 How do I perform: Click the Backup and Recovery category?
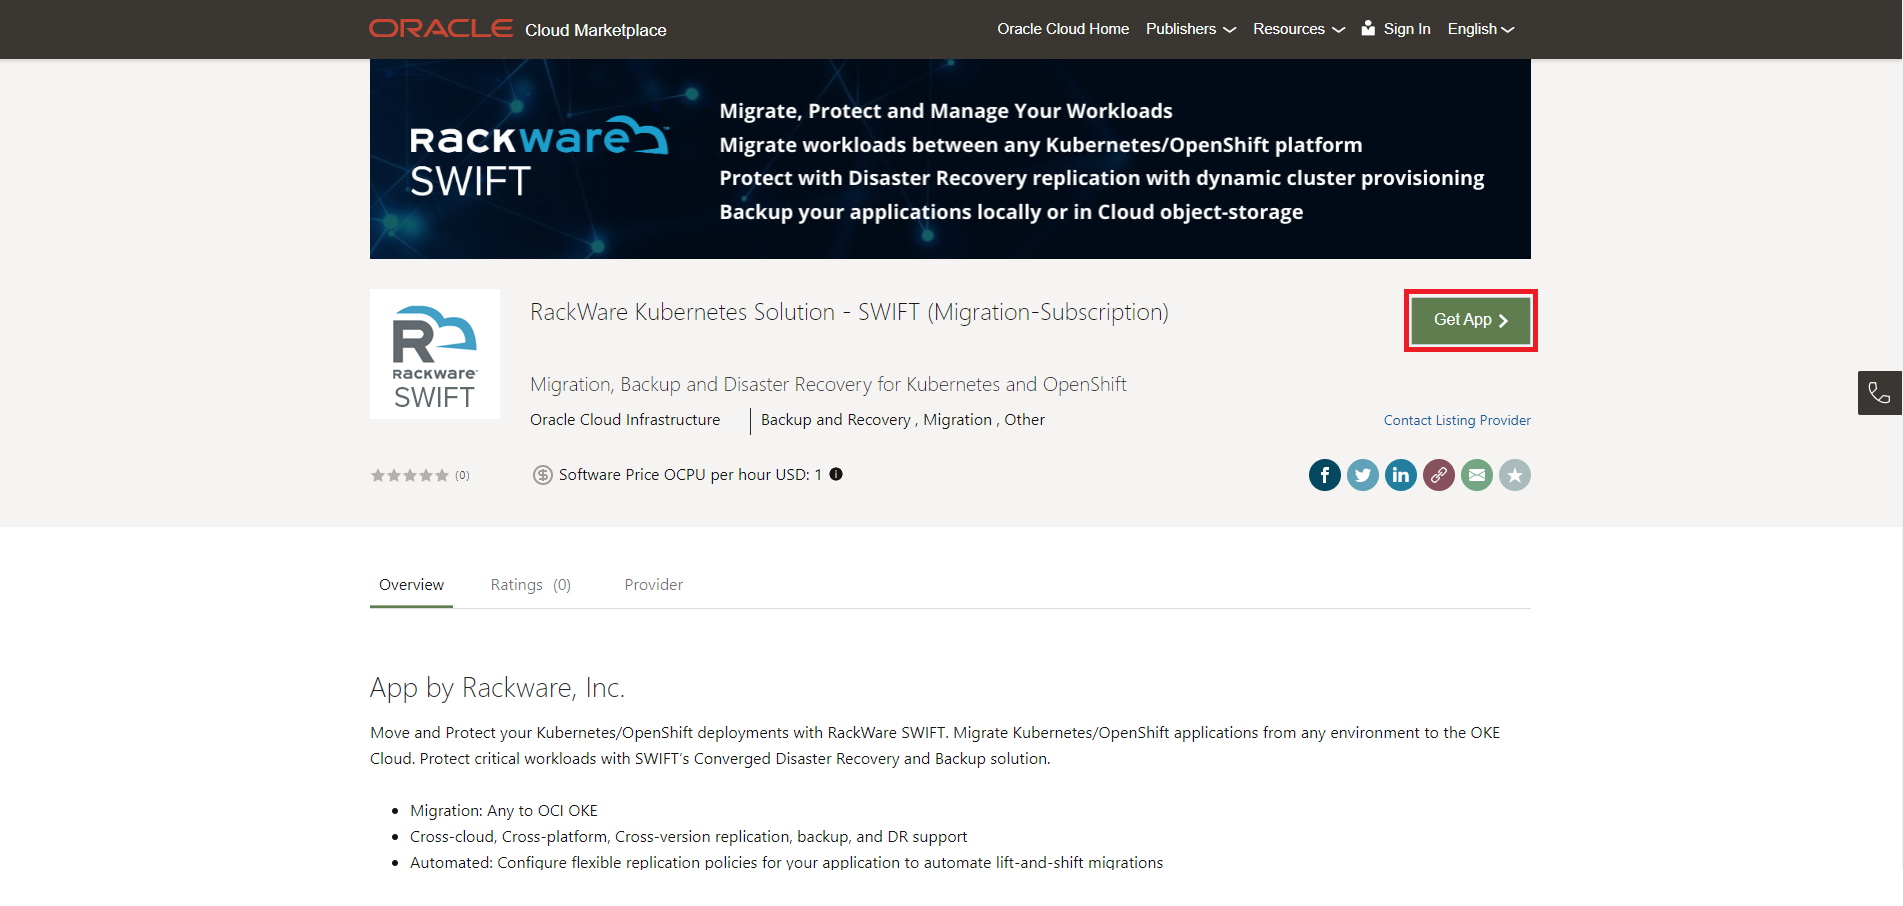[836, 420]
